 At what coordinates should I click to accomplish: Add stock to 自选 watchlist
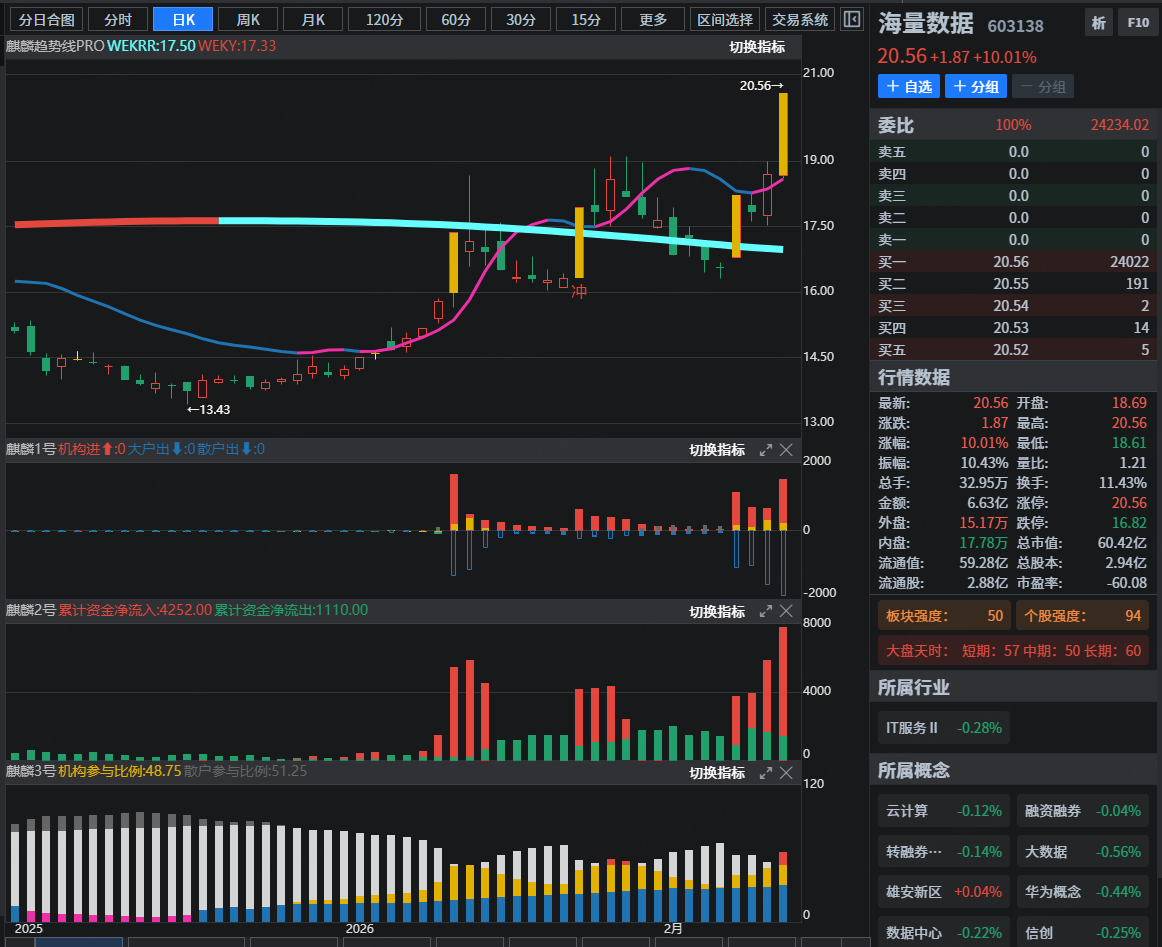tap(908, 87)
